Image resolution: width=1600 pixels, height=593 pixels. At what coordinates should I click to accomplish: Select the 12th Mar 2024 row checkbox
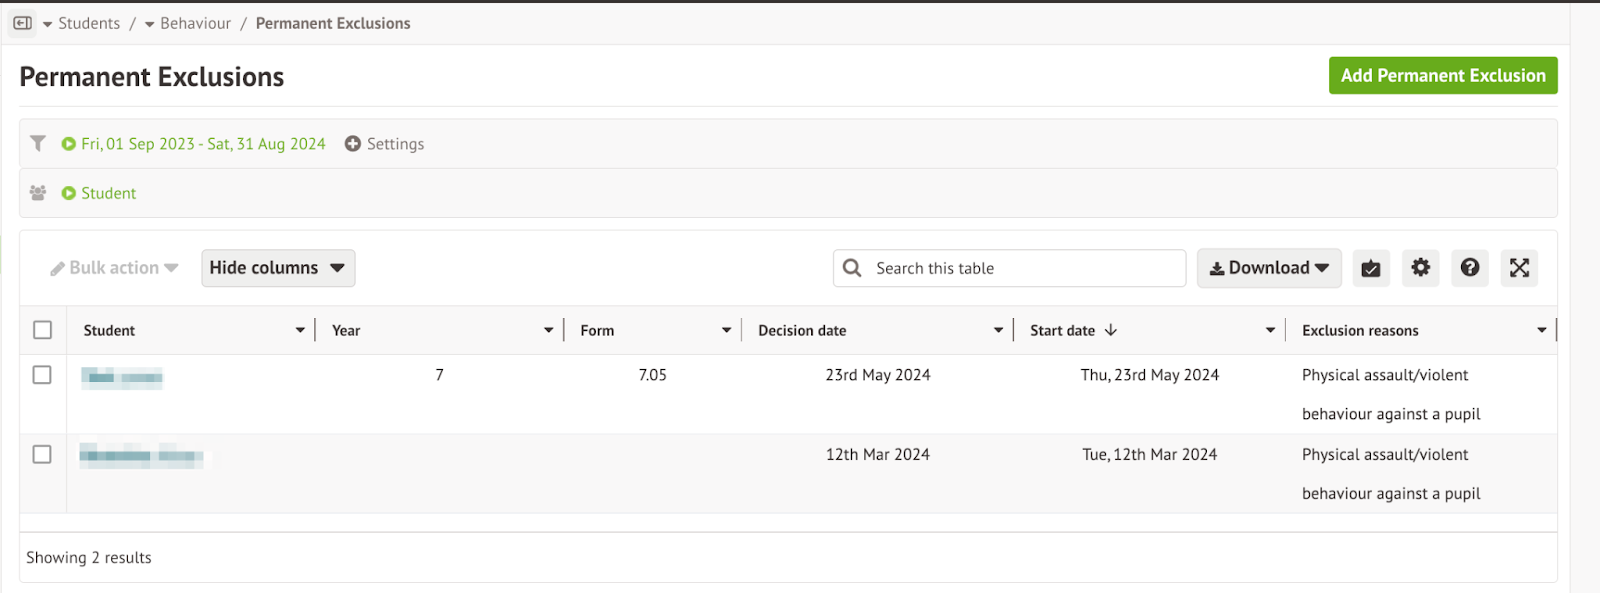[42, 454]
